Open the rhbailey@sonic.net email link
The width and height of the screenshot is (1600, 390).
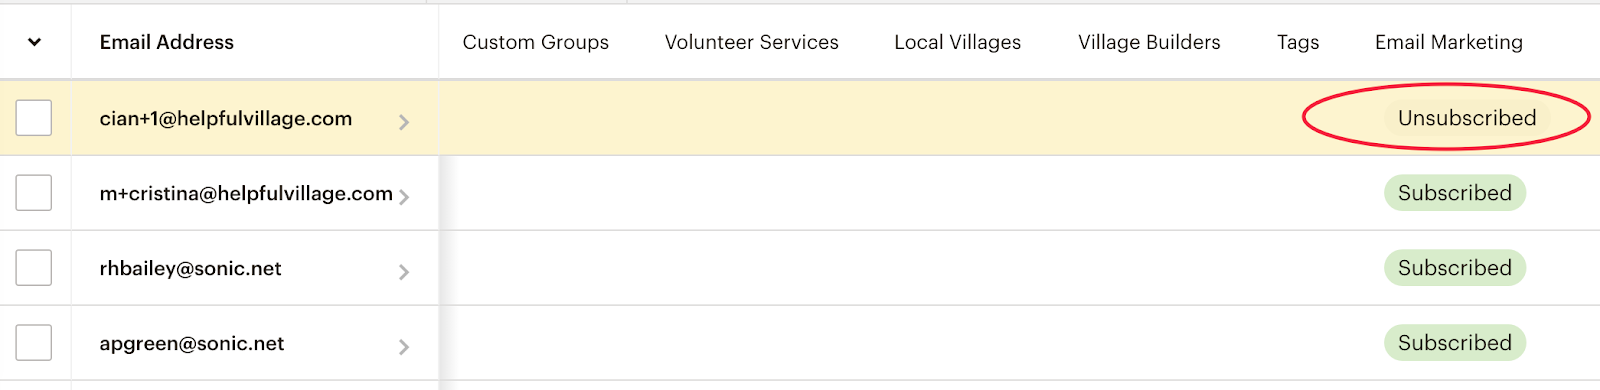[x=191, y=268]
